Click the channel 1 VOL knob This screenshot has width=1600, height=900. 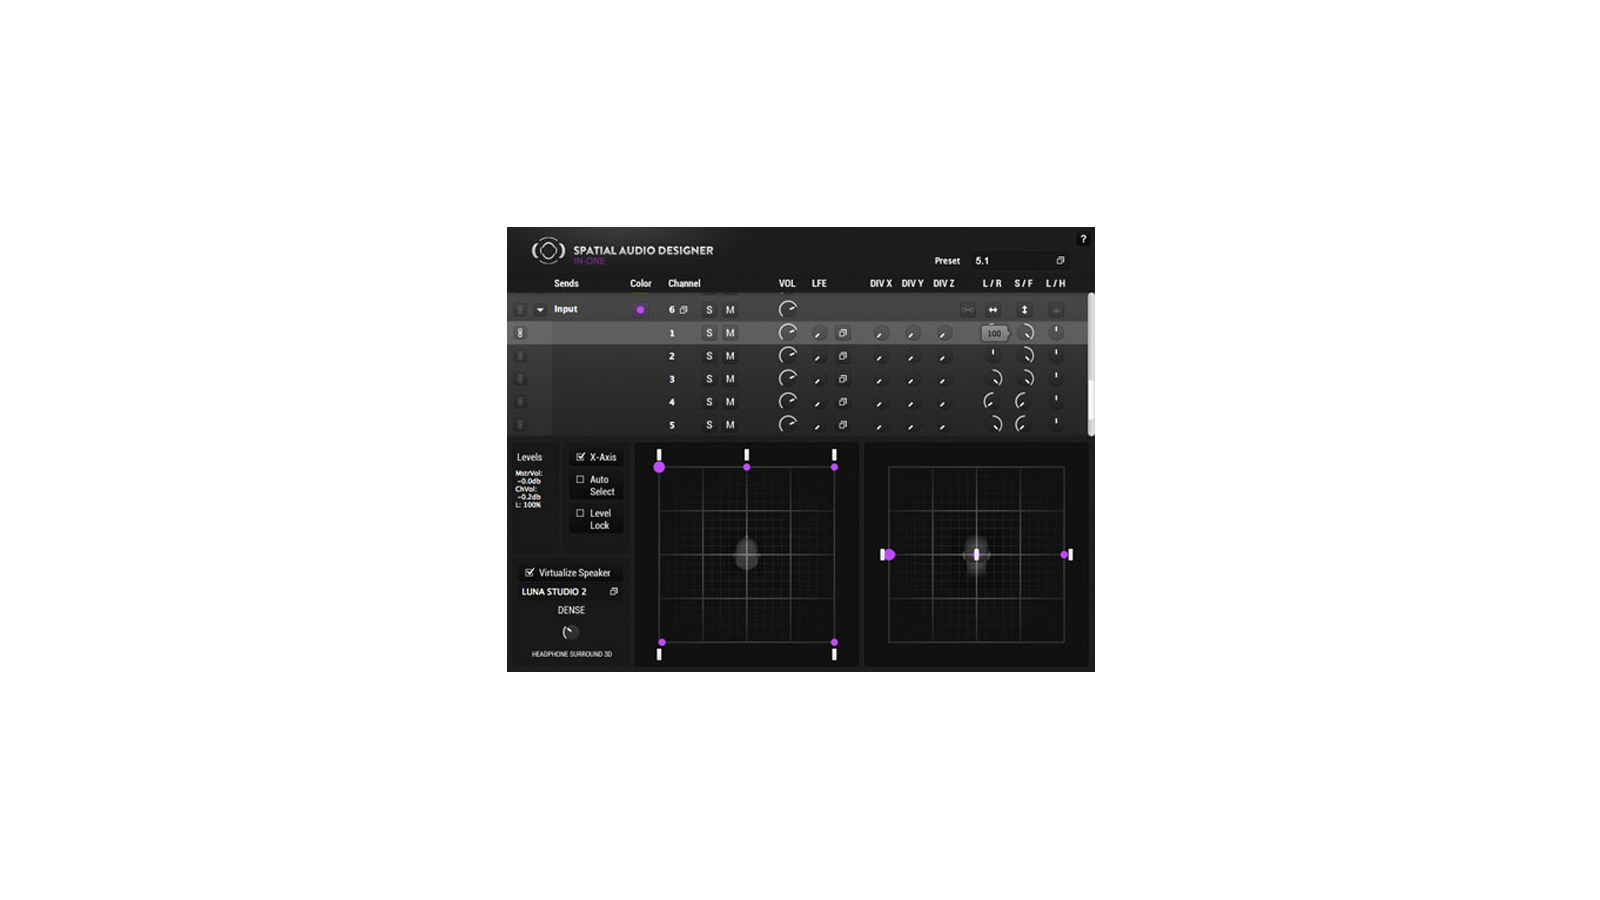788,333
